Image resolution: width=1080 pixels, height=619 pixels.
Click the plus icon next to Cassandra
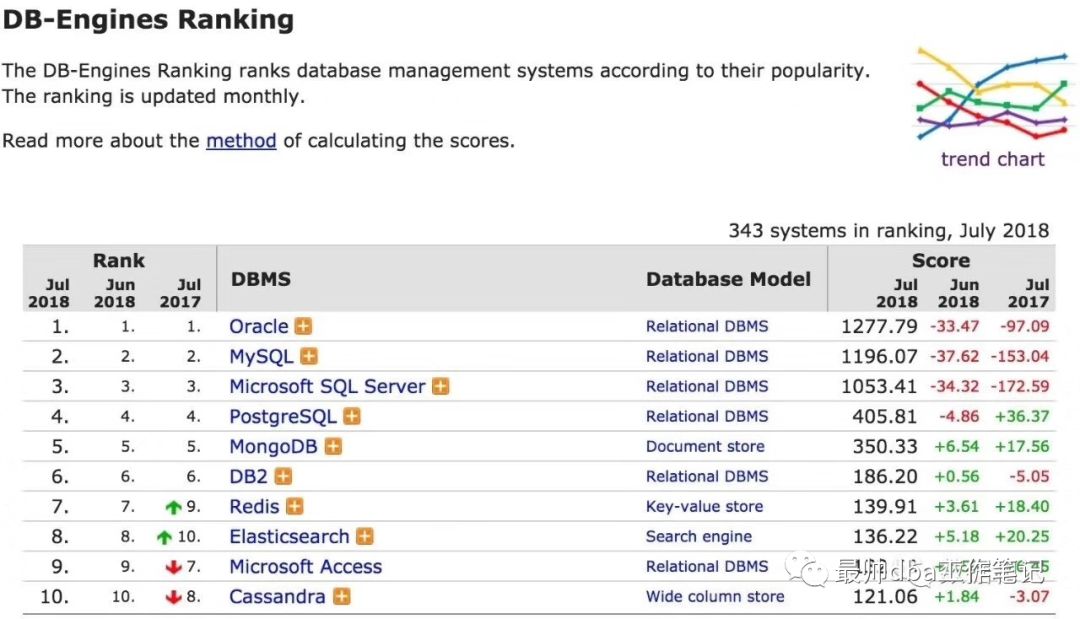[341, 597]
